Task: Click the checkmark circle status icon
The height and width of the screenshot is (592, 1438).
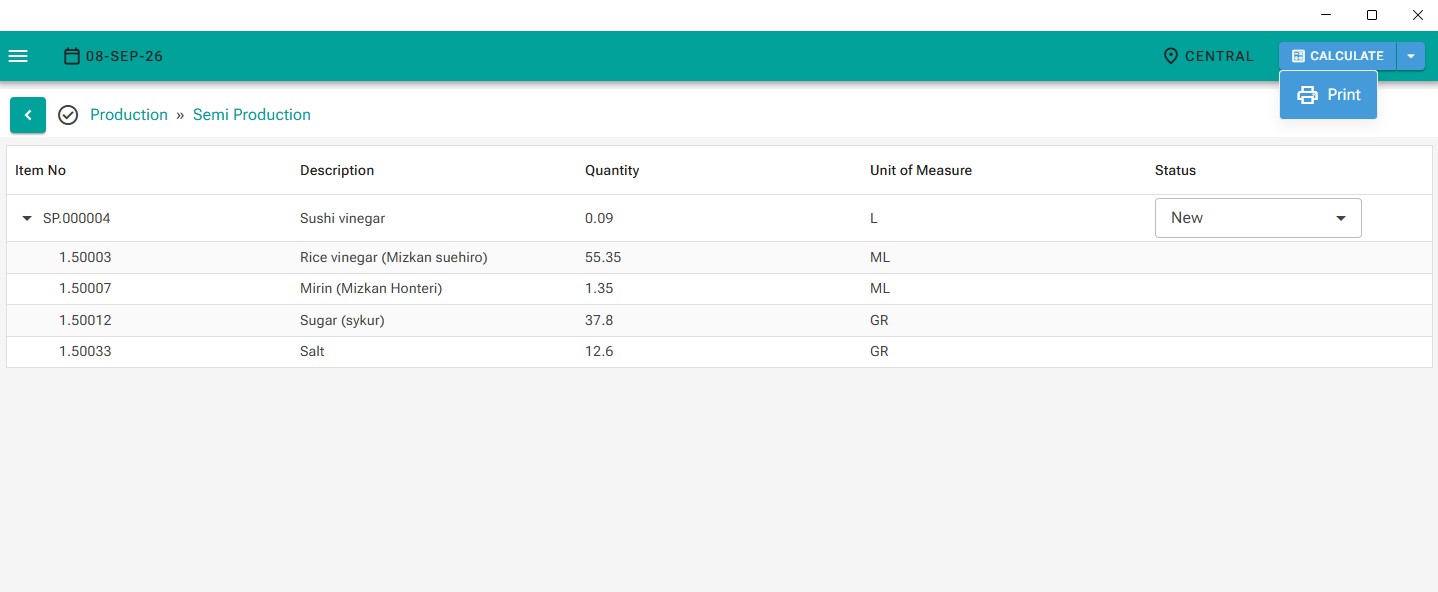Action: coord(68,115)
